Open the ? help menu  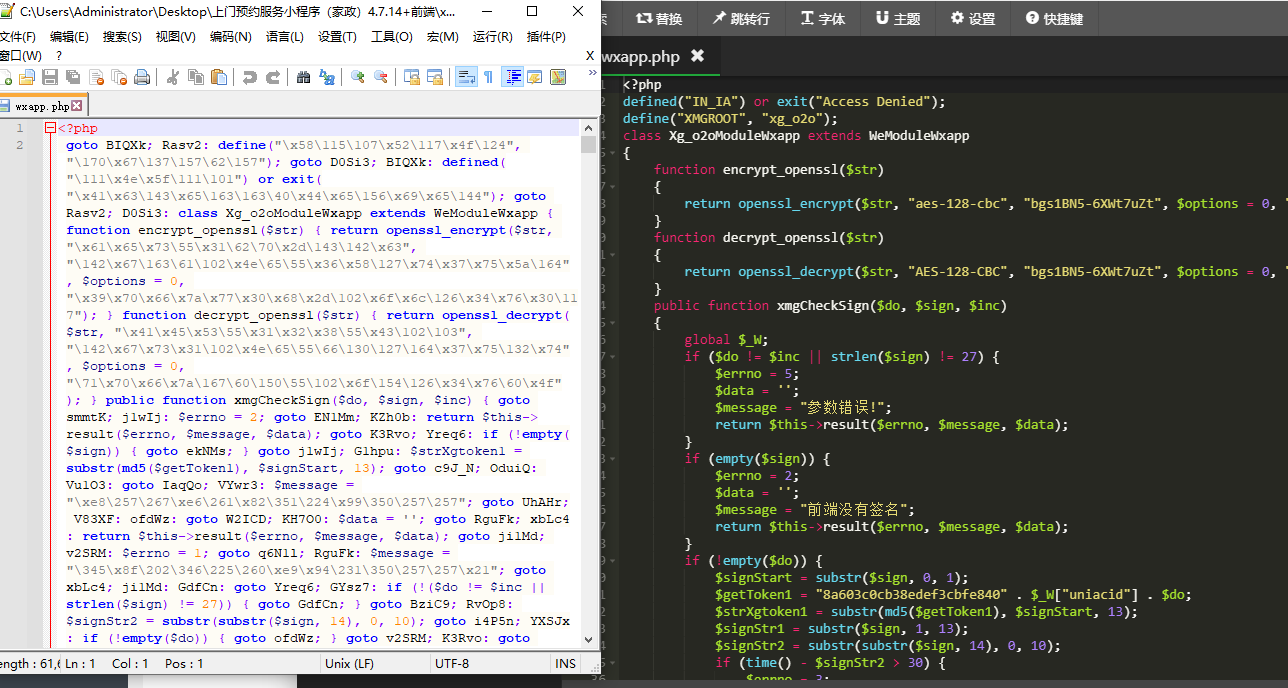(x=58, y=55)
